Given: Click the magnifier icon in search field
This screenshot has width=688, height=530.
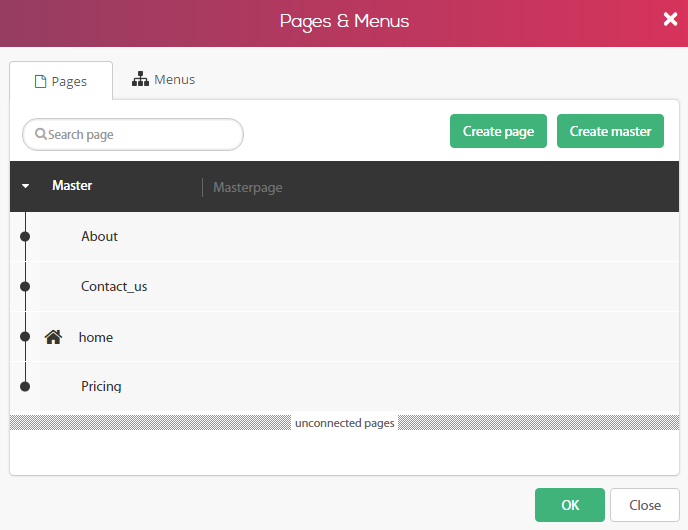Looking at the screenshot, I should coord(41,134).
